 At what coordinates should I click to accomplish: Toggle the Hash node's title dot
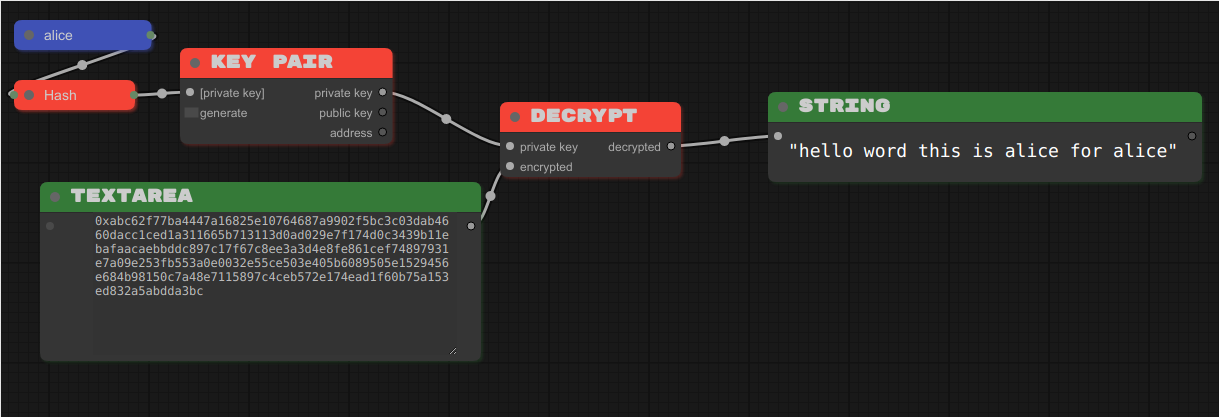tap(29, 95)
